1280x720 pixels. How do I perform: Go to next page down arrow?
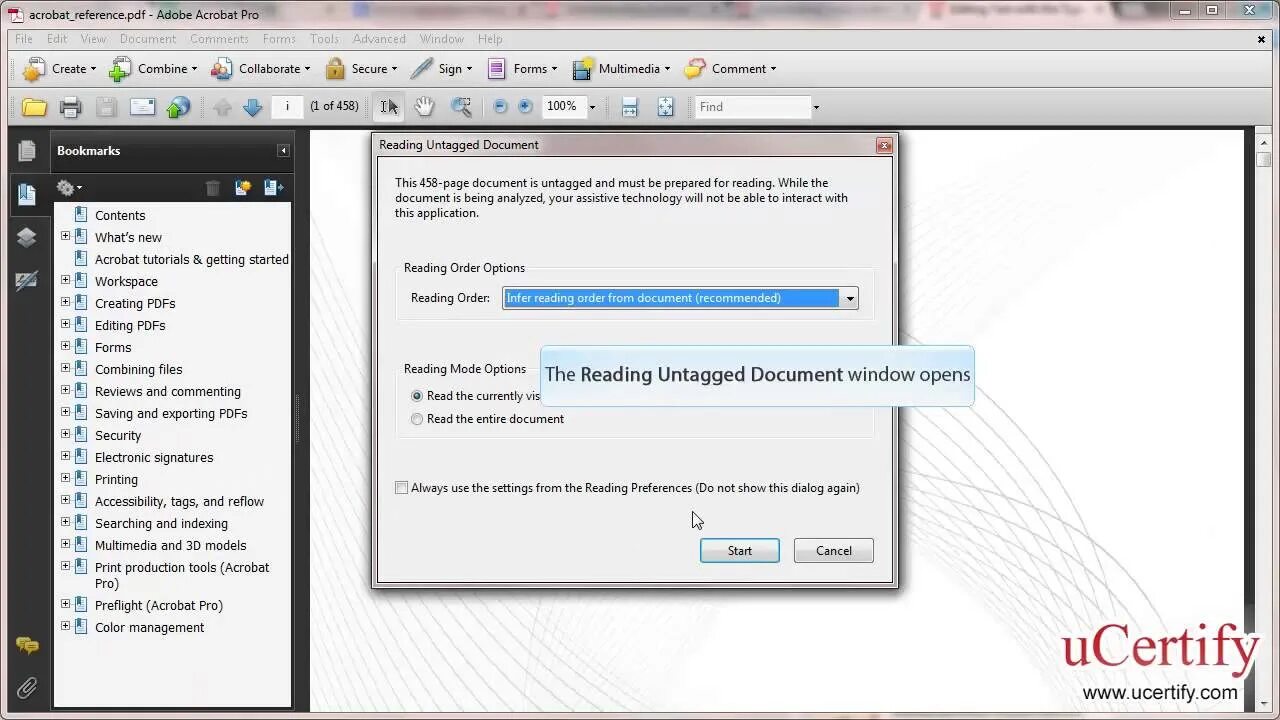[252, 107]
